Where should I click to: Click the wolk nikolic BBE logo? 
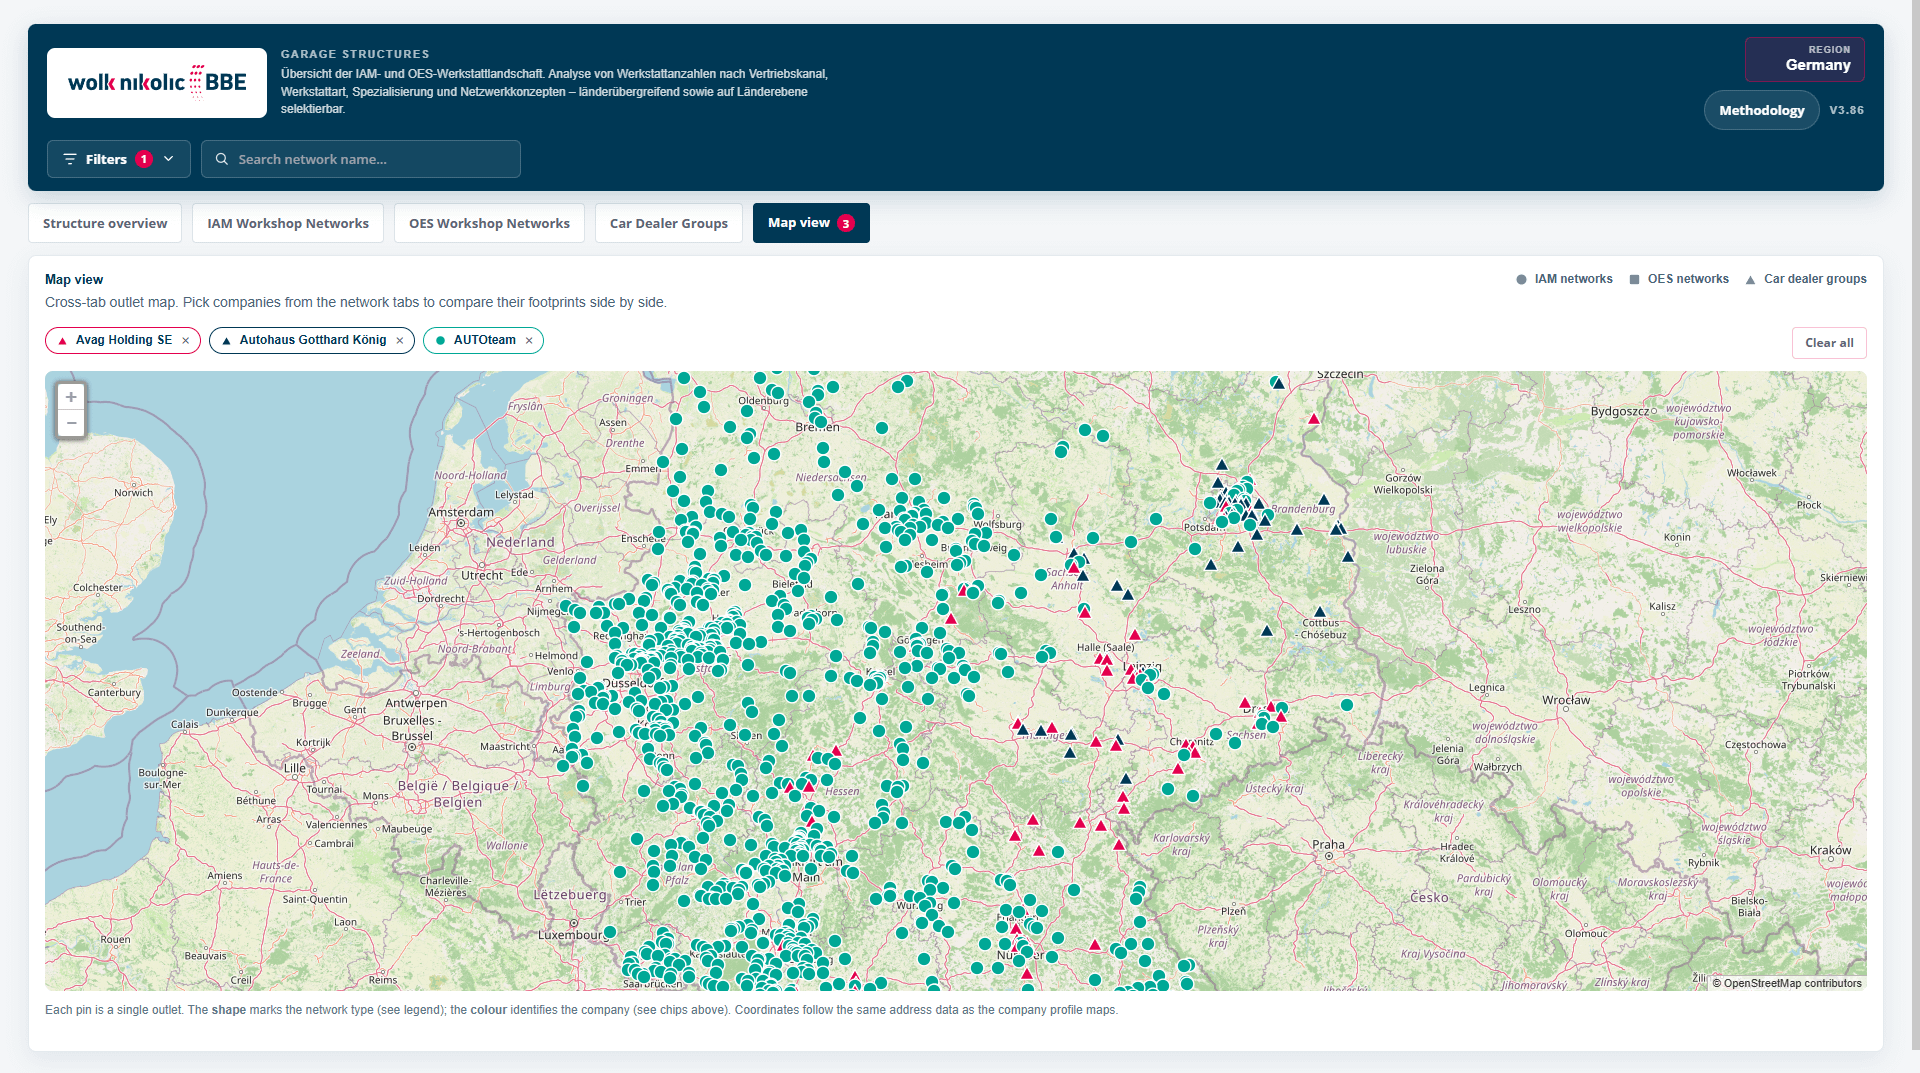[x=157, y=83]
